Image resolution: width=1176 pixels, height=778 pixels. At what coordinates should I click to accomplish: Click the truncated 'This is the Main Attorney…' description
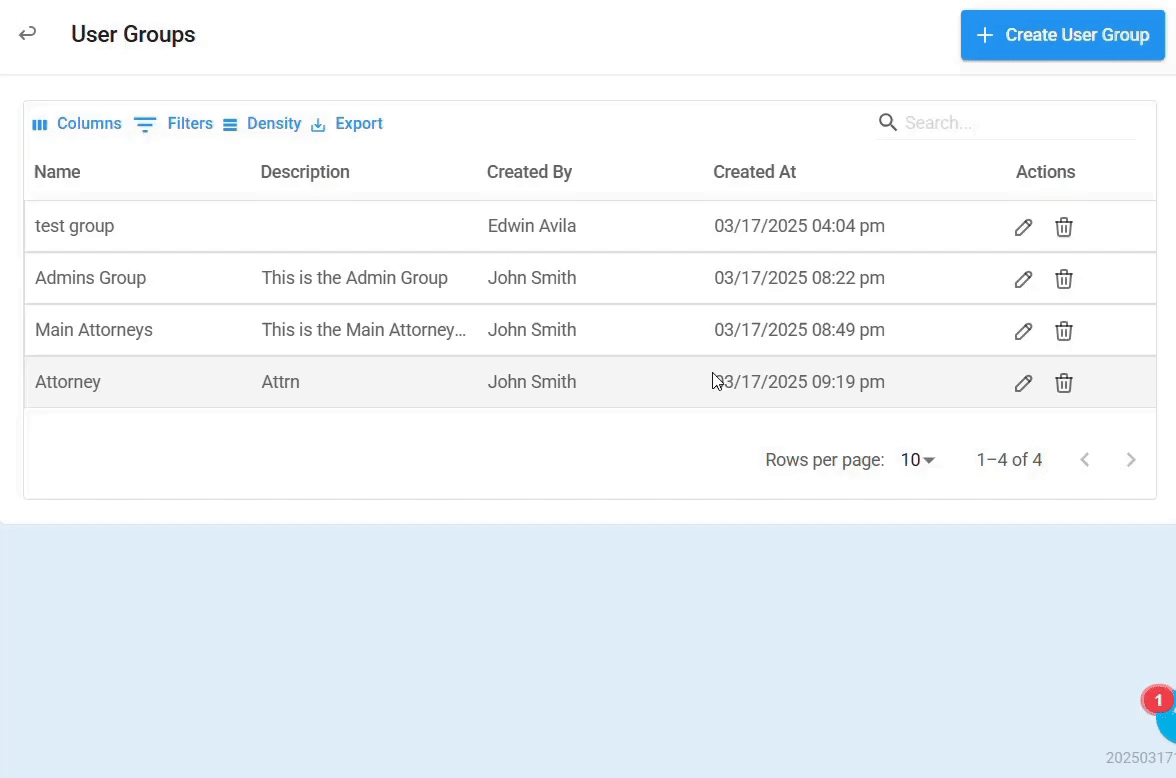pos(364,330)
